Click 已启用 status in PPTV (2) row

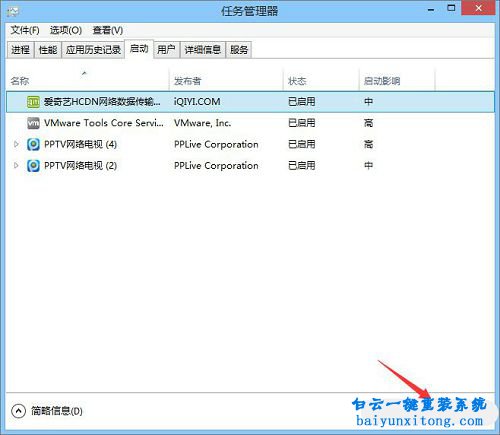coord(302,165)
